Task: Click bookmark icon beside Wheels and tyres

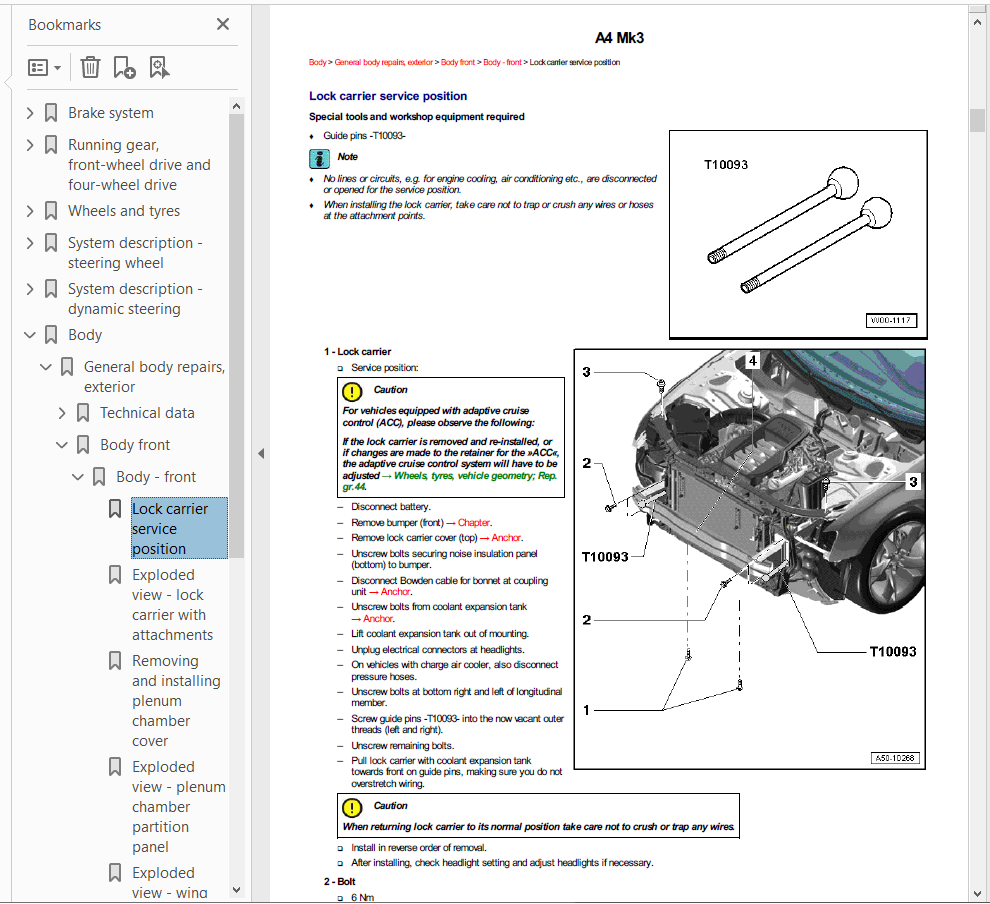Action: pyautogui.click(x=51, y=211)
